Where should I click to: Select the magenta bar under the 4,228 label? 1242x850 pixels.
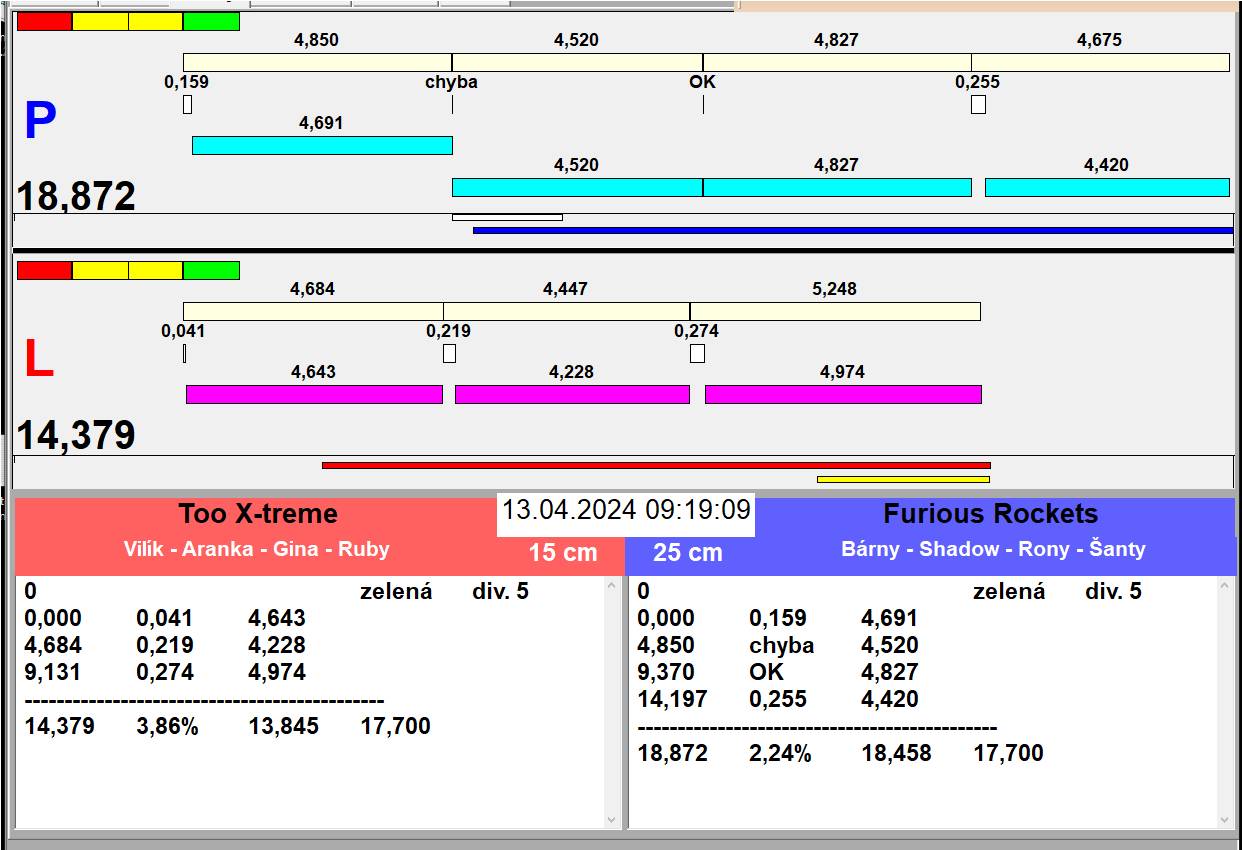(572, 394)
